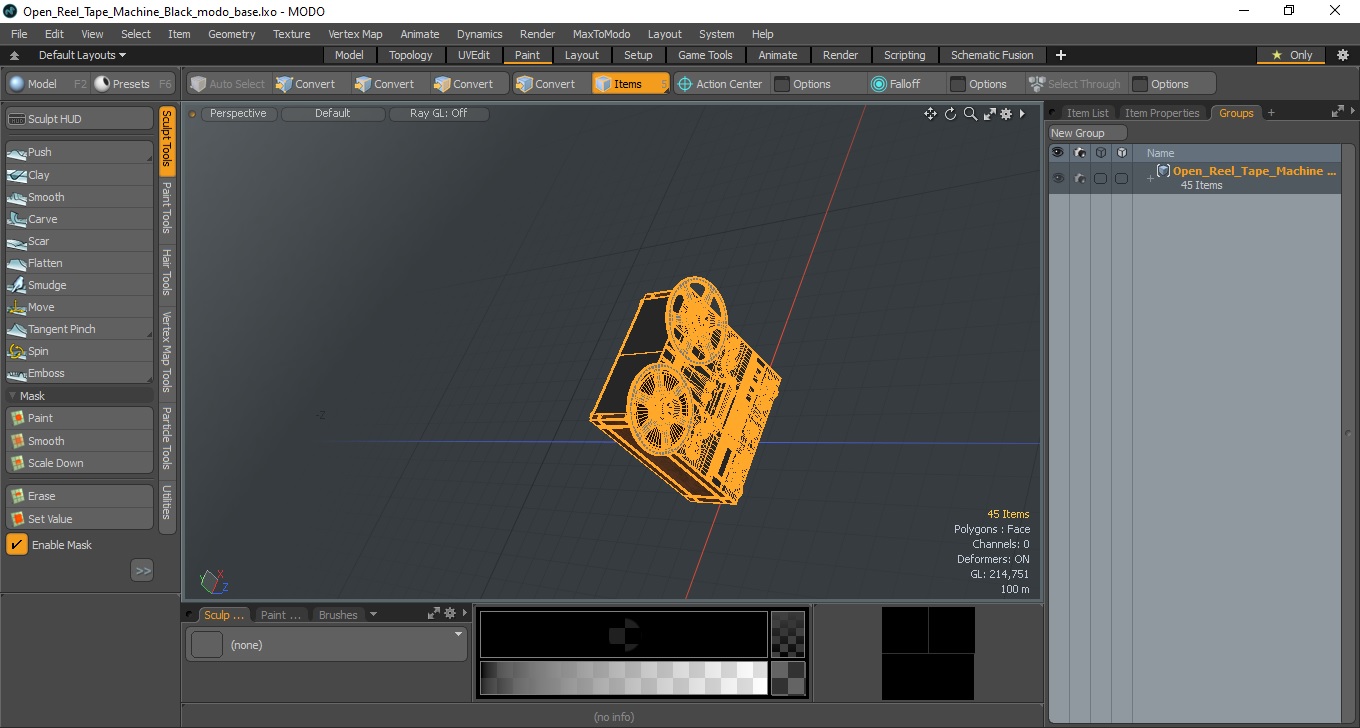Open the Perspective view type dropdown
The width and height of the screenshot is (1360, 728).
tap(239, 114)
